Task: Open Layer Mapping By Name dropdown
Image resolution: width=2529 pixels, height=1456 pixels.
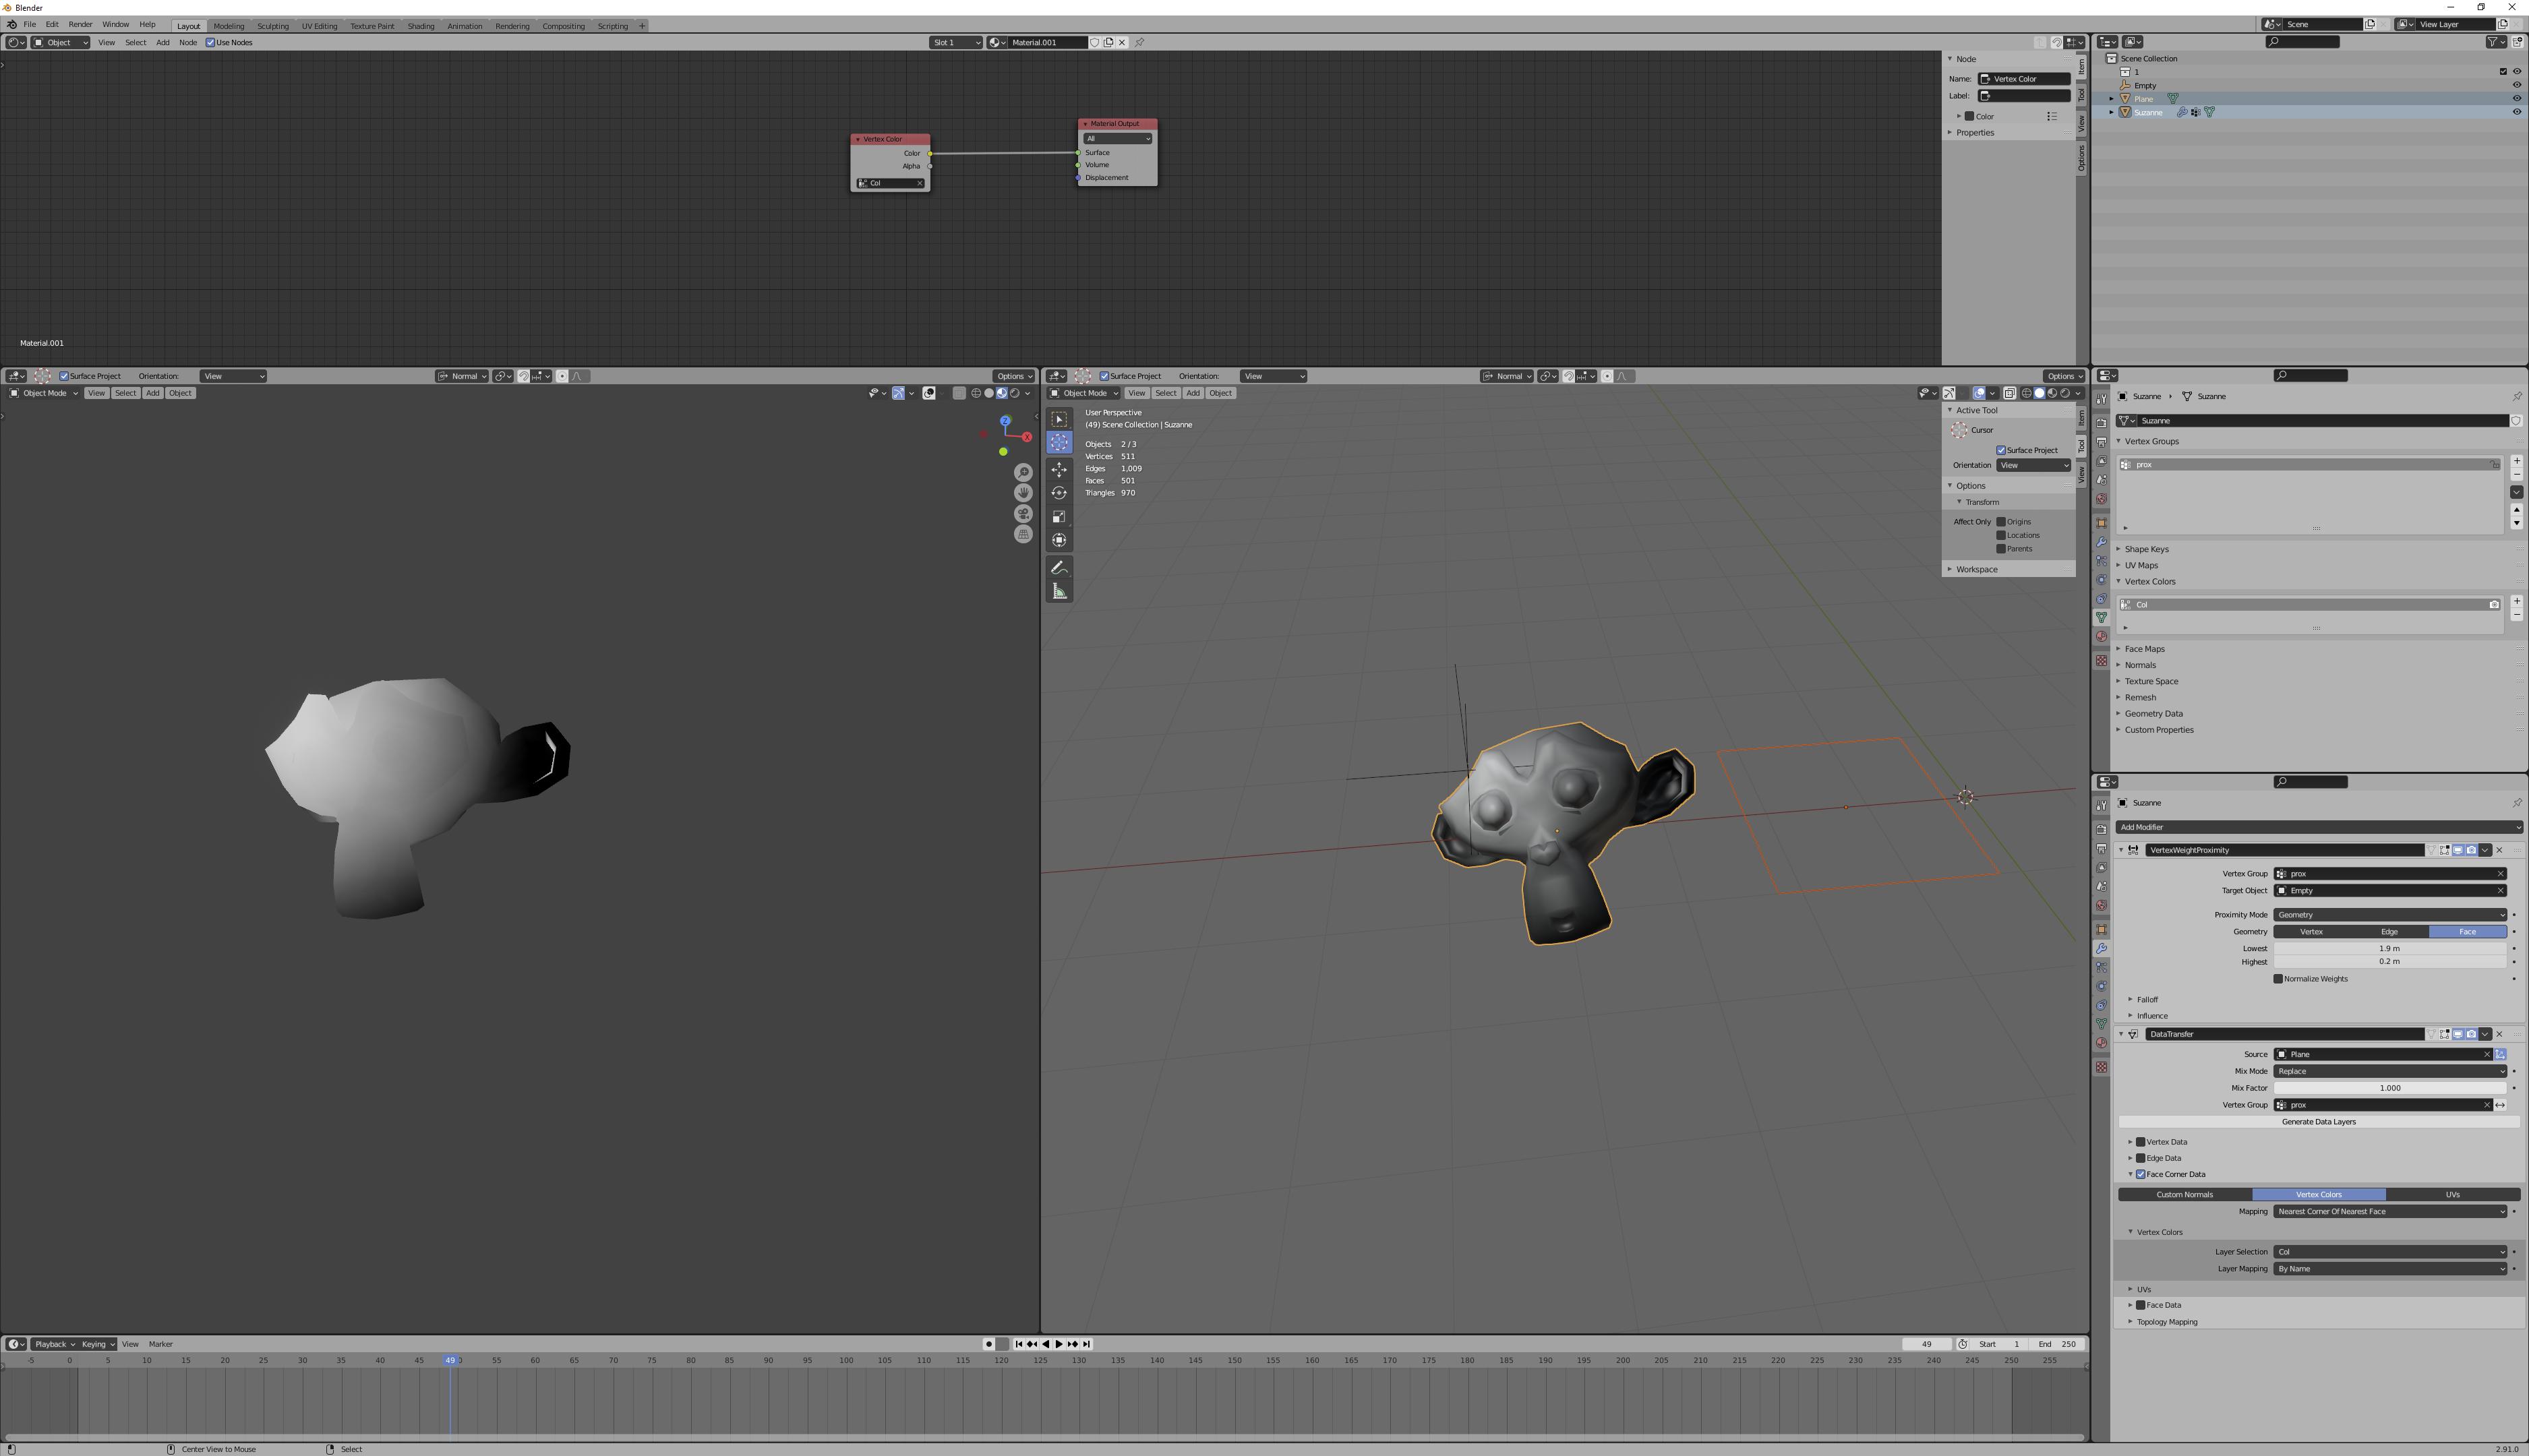Action: 2390,1269
